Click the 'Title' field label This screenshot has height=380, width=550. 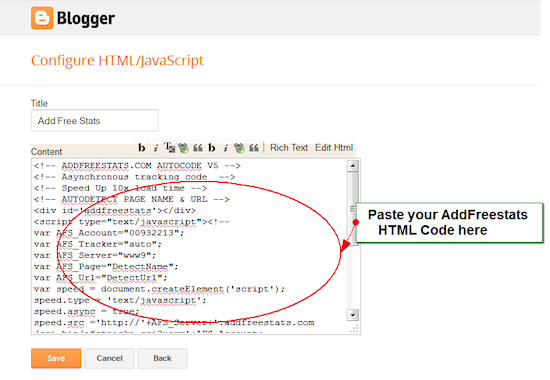click(39, 103)
